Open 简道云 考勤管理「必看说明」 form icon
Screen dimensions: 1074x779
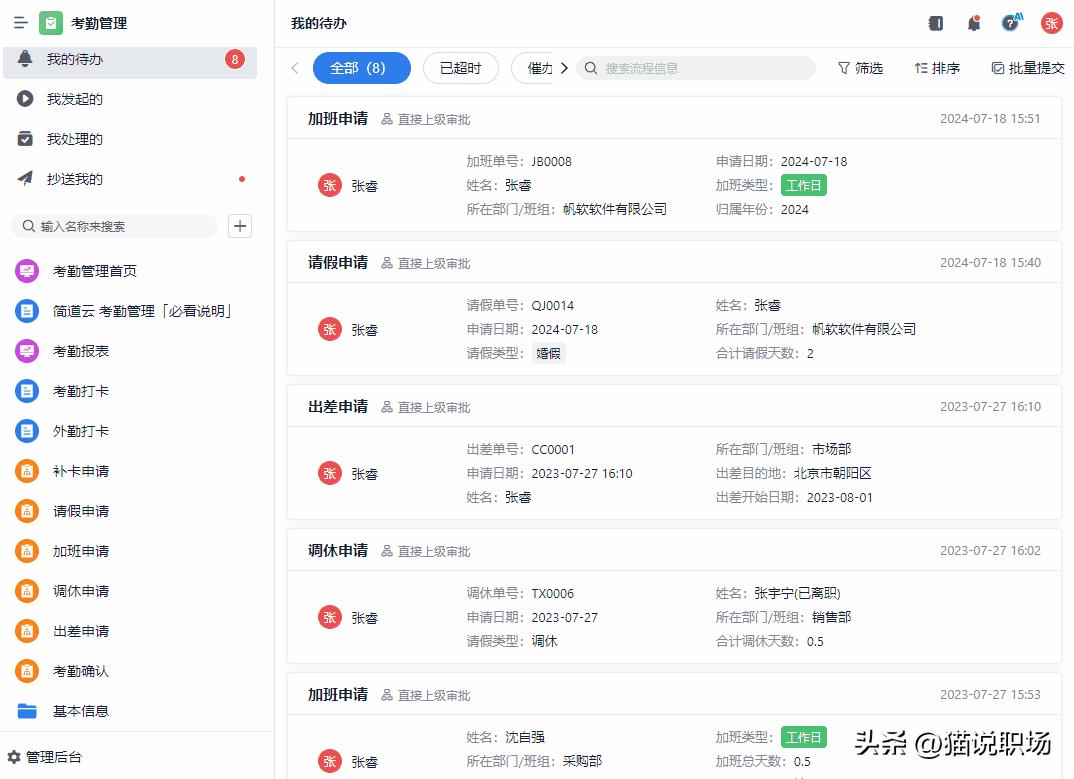point(27,311)
